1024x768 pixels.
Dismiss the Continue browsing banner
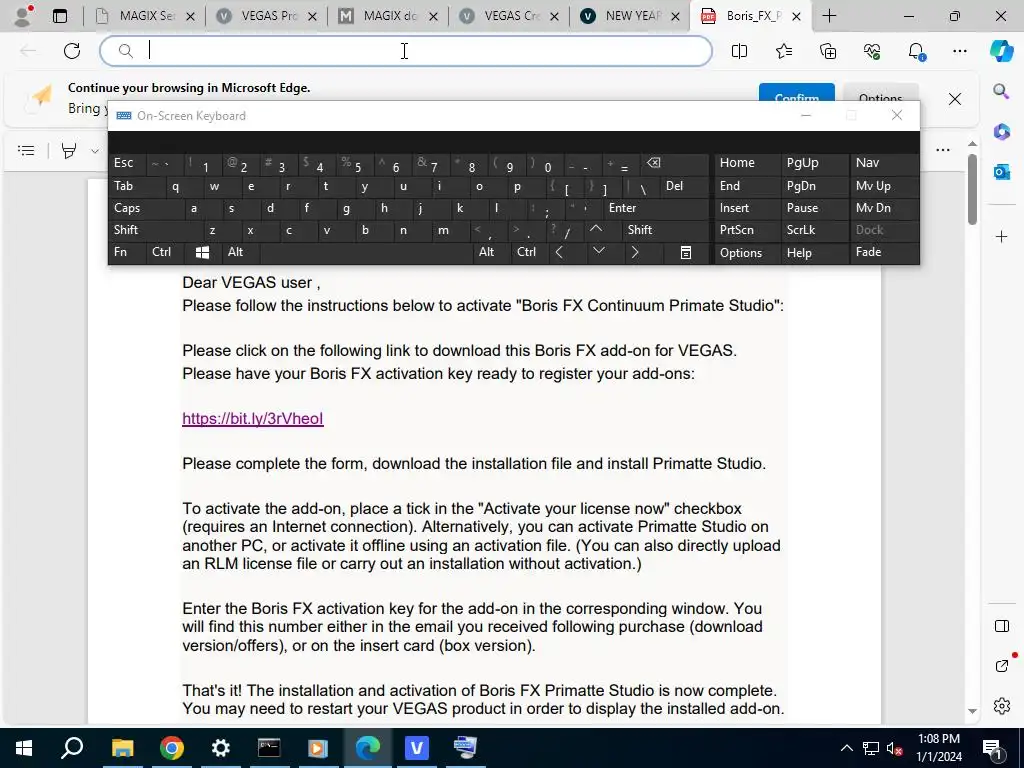point(955,99)
